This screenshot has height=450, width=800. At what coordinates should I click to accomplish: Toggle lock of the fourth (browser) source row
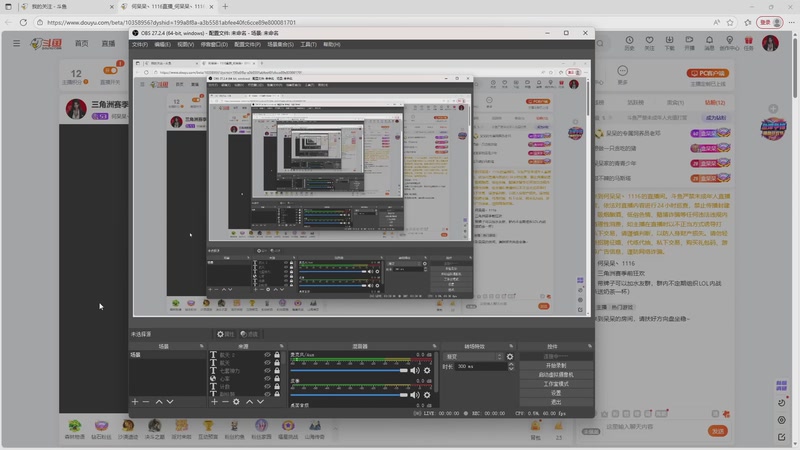277,379
